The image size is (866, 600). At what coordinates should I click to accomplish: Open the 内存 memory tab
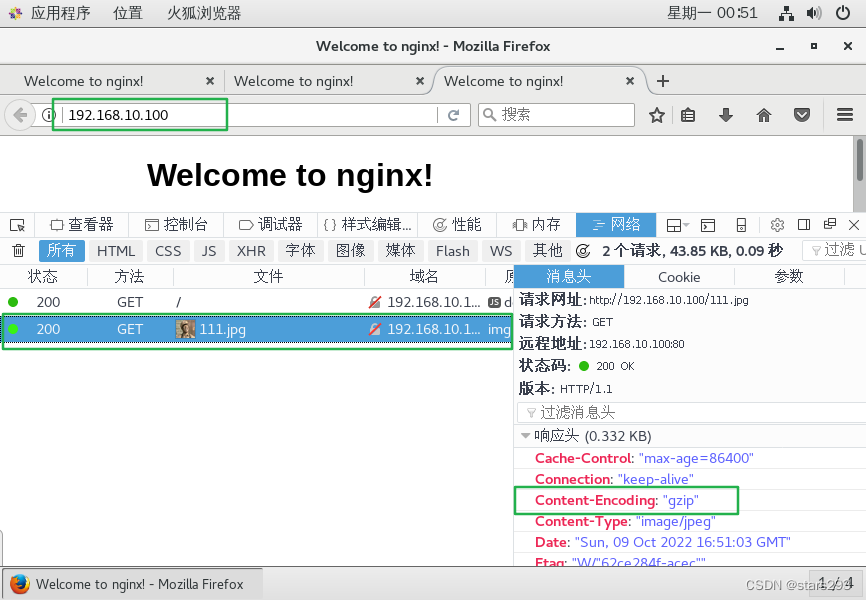[x=536, y=225]
